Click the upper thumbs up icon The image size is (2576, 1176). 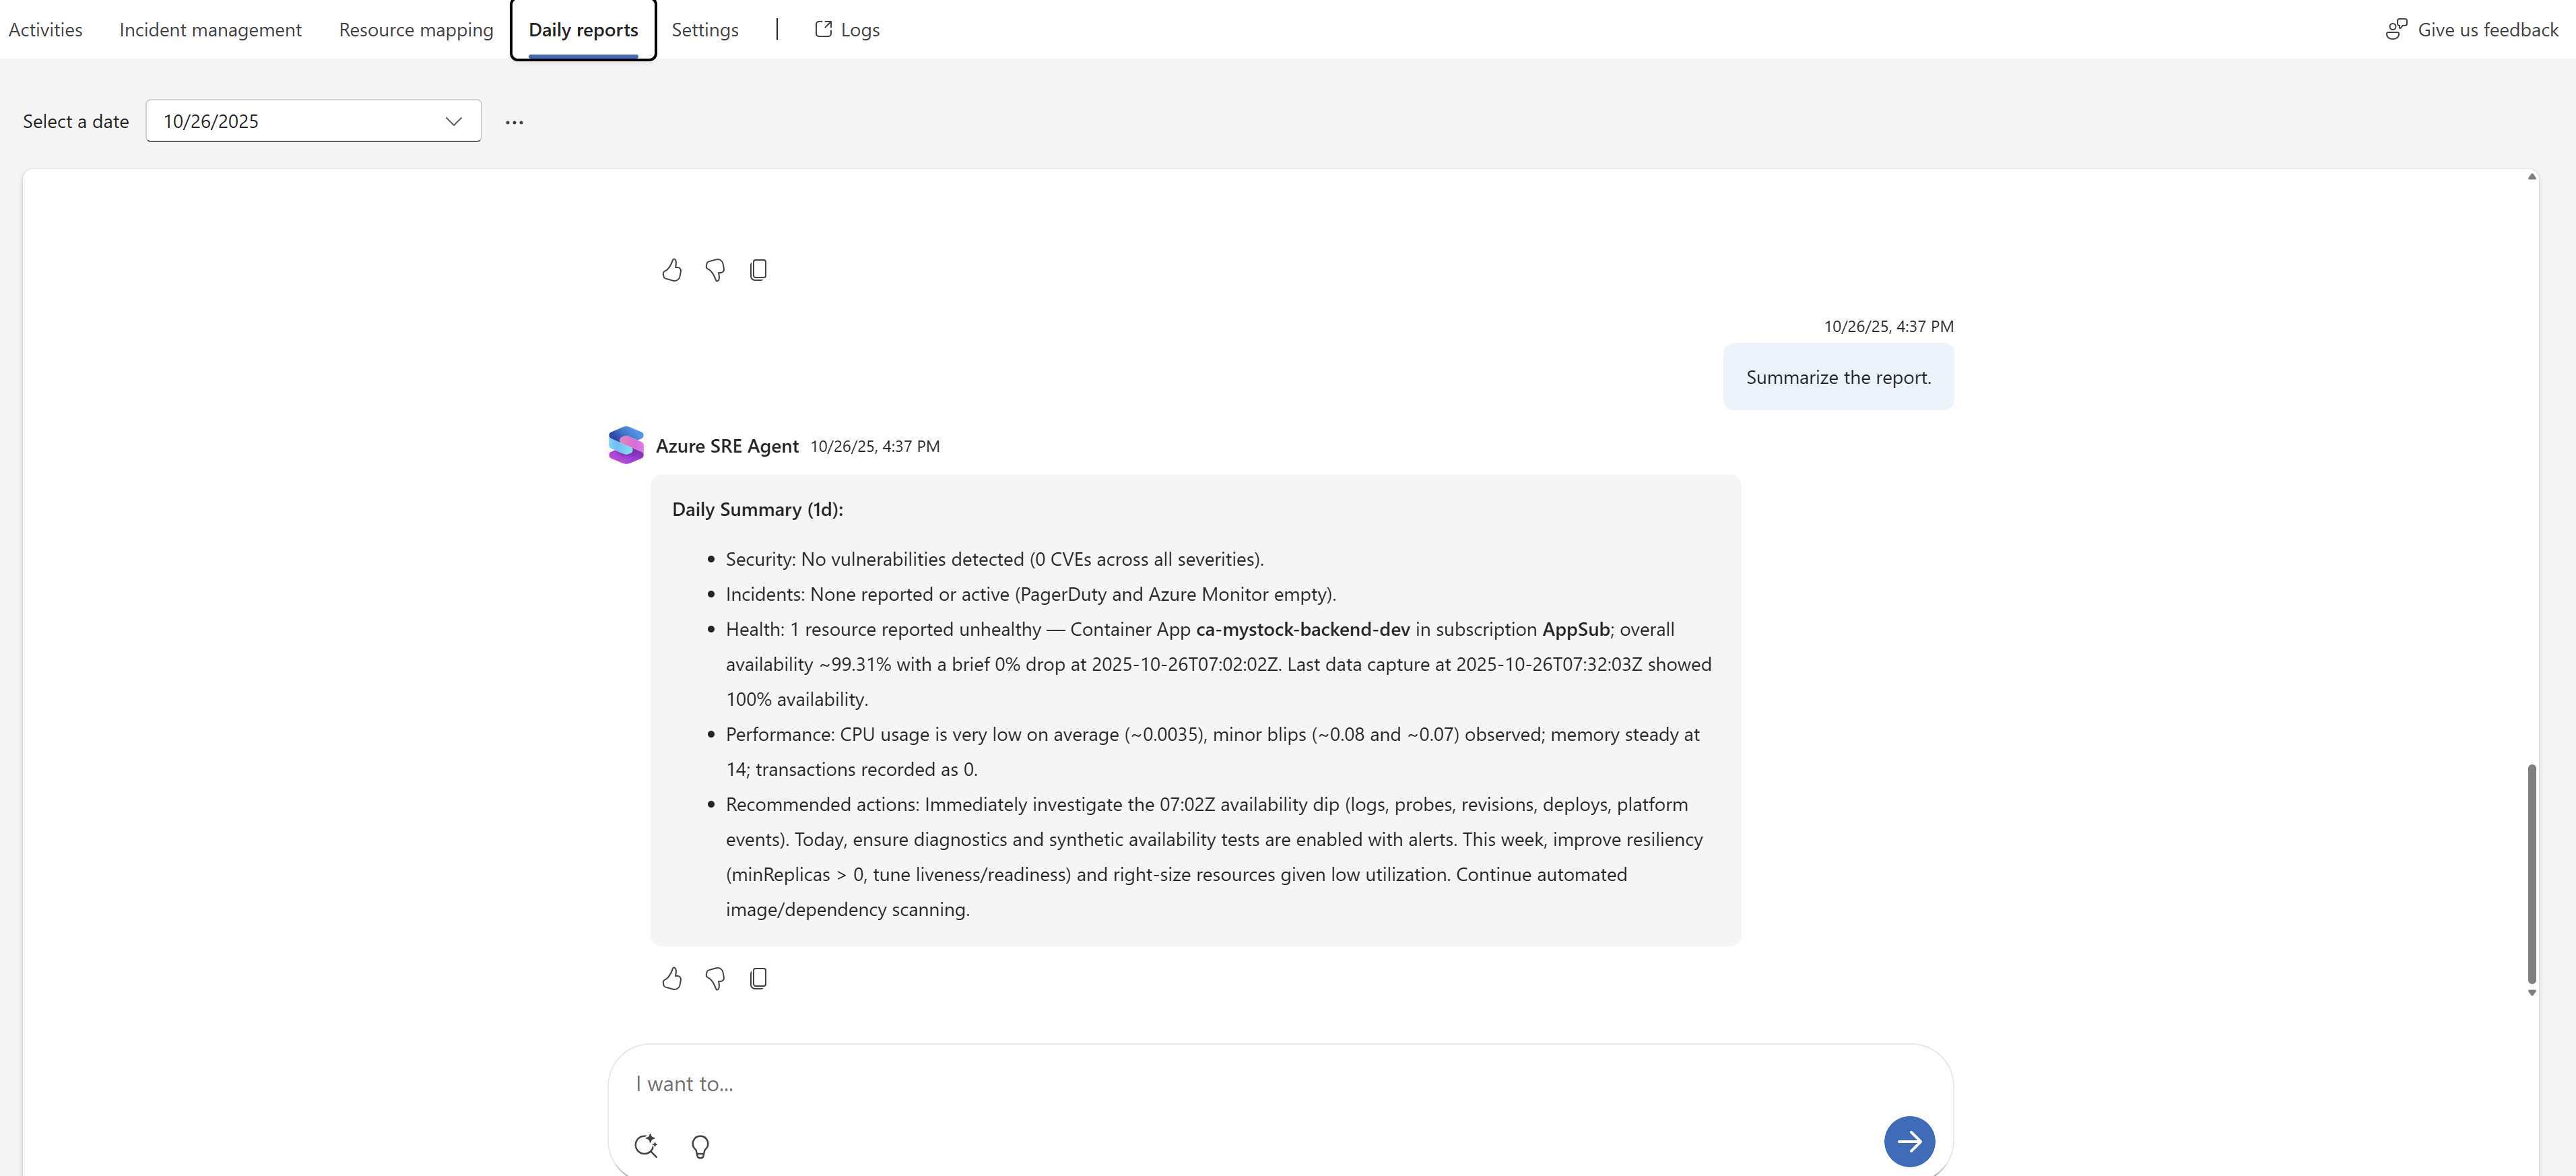click(x=671, y=270)
